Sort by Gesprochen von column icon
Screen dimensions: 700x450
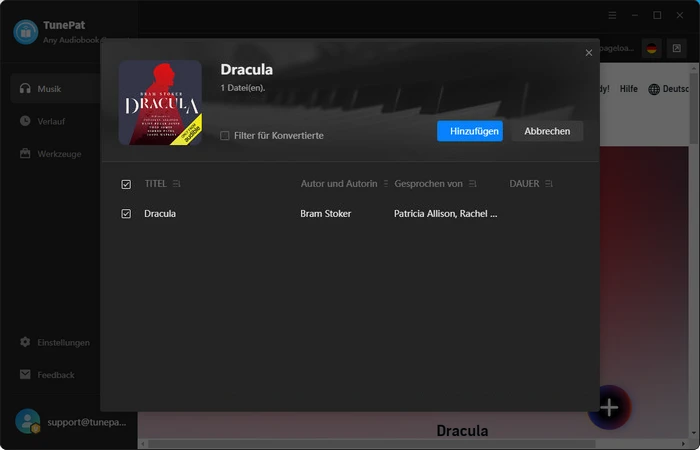click(473, 183)
